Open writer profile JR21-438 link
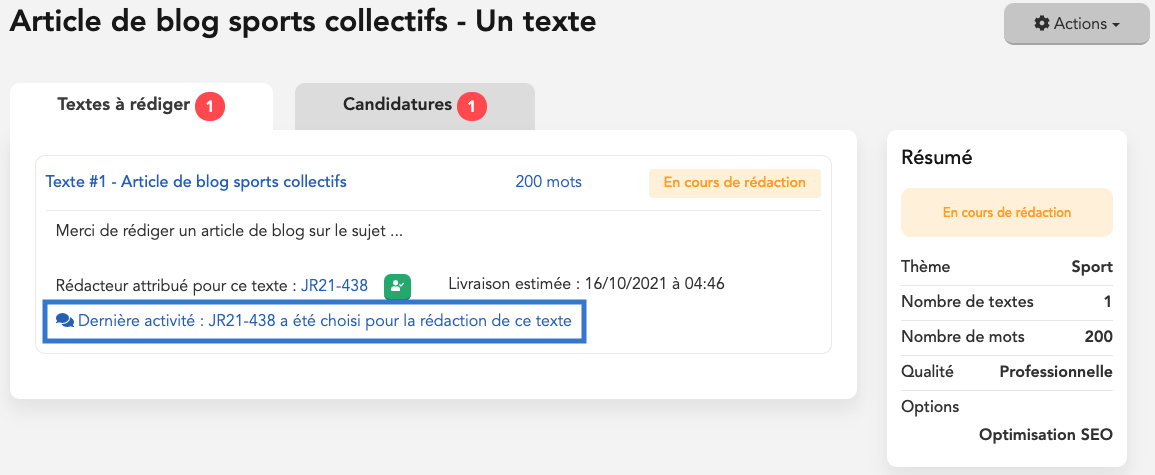The image size is (1155, 475). (334, 286)
